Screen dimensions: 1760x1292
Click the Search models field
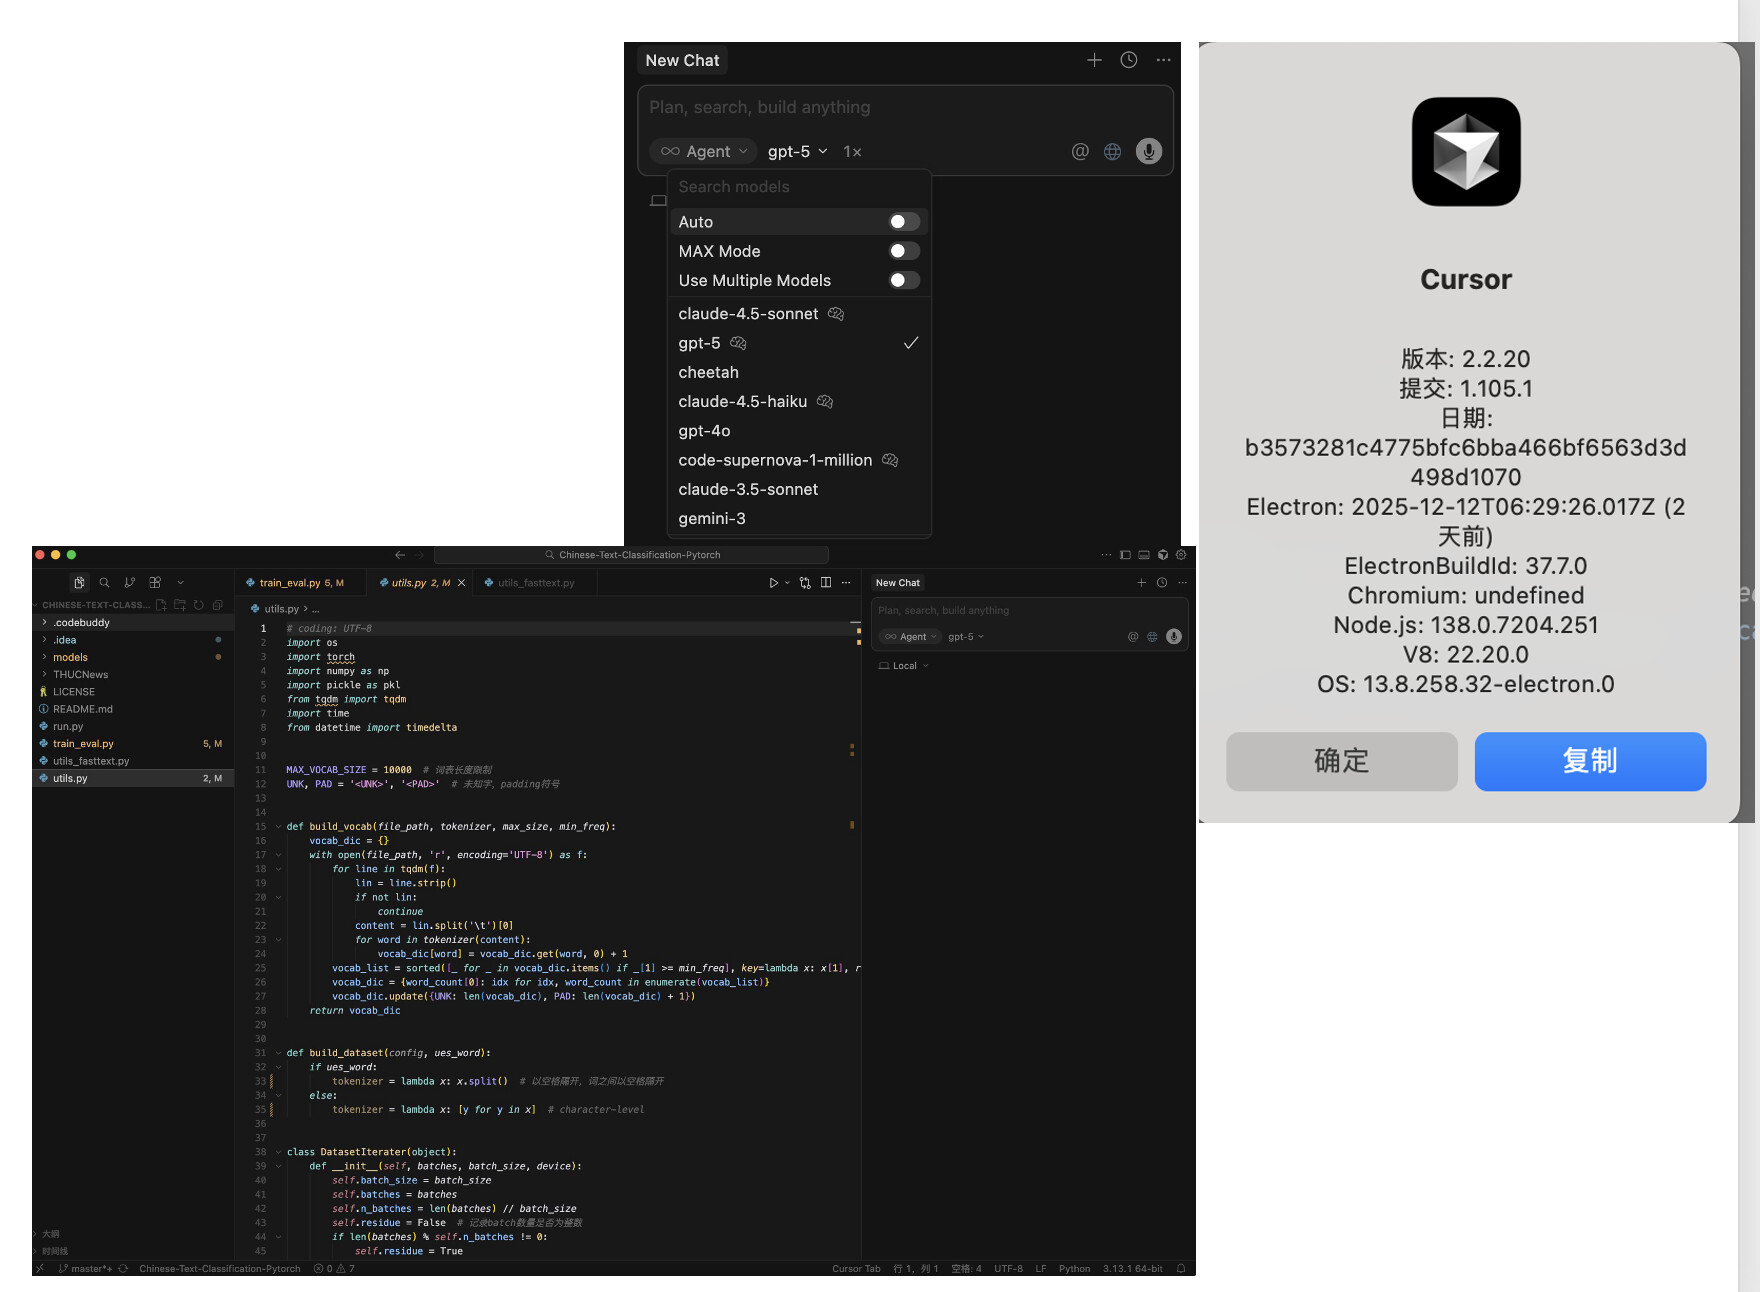(x=799, y=187)
